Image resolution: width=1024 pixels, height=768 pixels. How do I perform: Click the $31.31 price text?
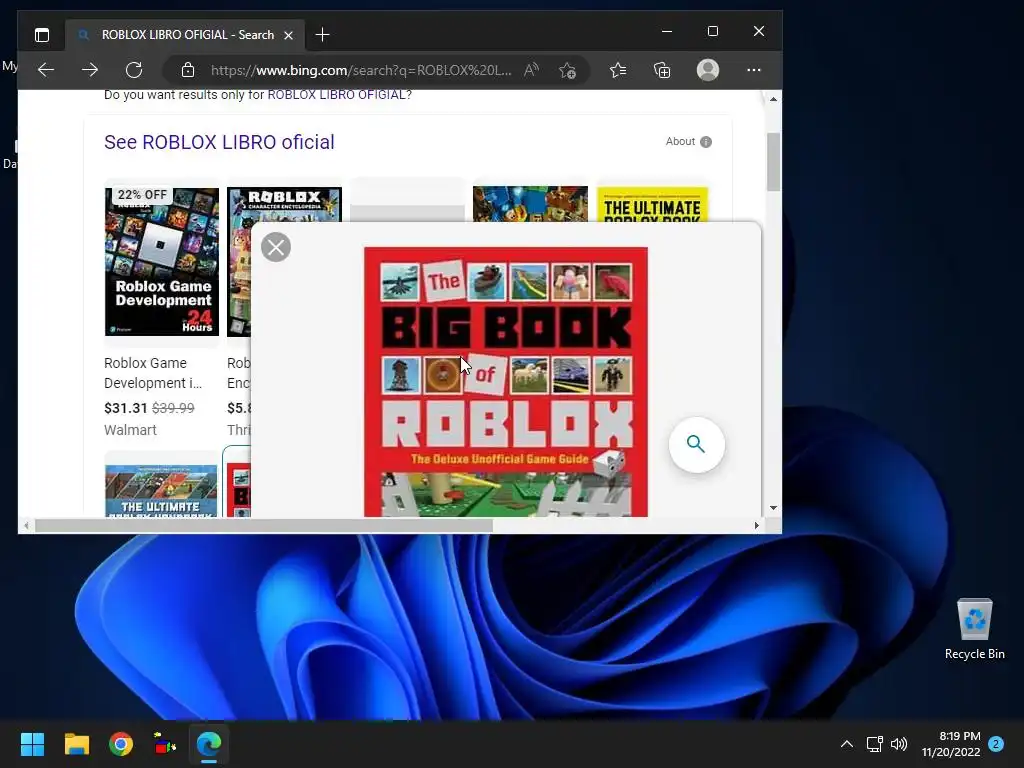(126, 408)
